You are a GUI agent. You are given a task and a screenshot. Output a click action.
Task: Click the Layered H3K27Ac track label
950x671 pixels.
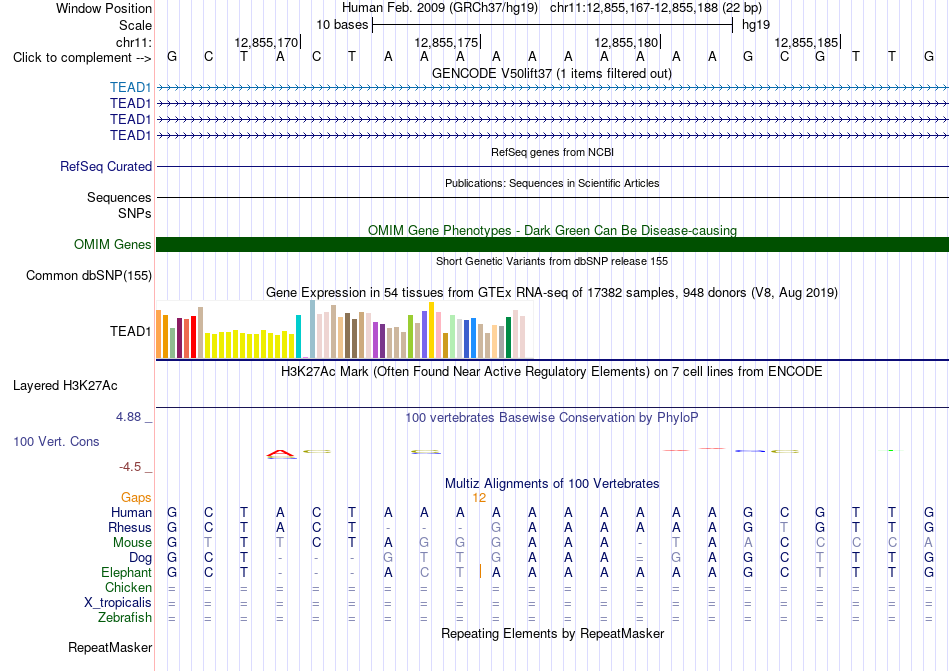pos(65,386)
